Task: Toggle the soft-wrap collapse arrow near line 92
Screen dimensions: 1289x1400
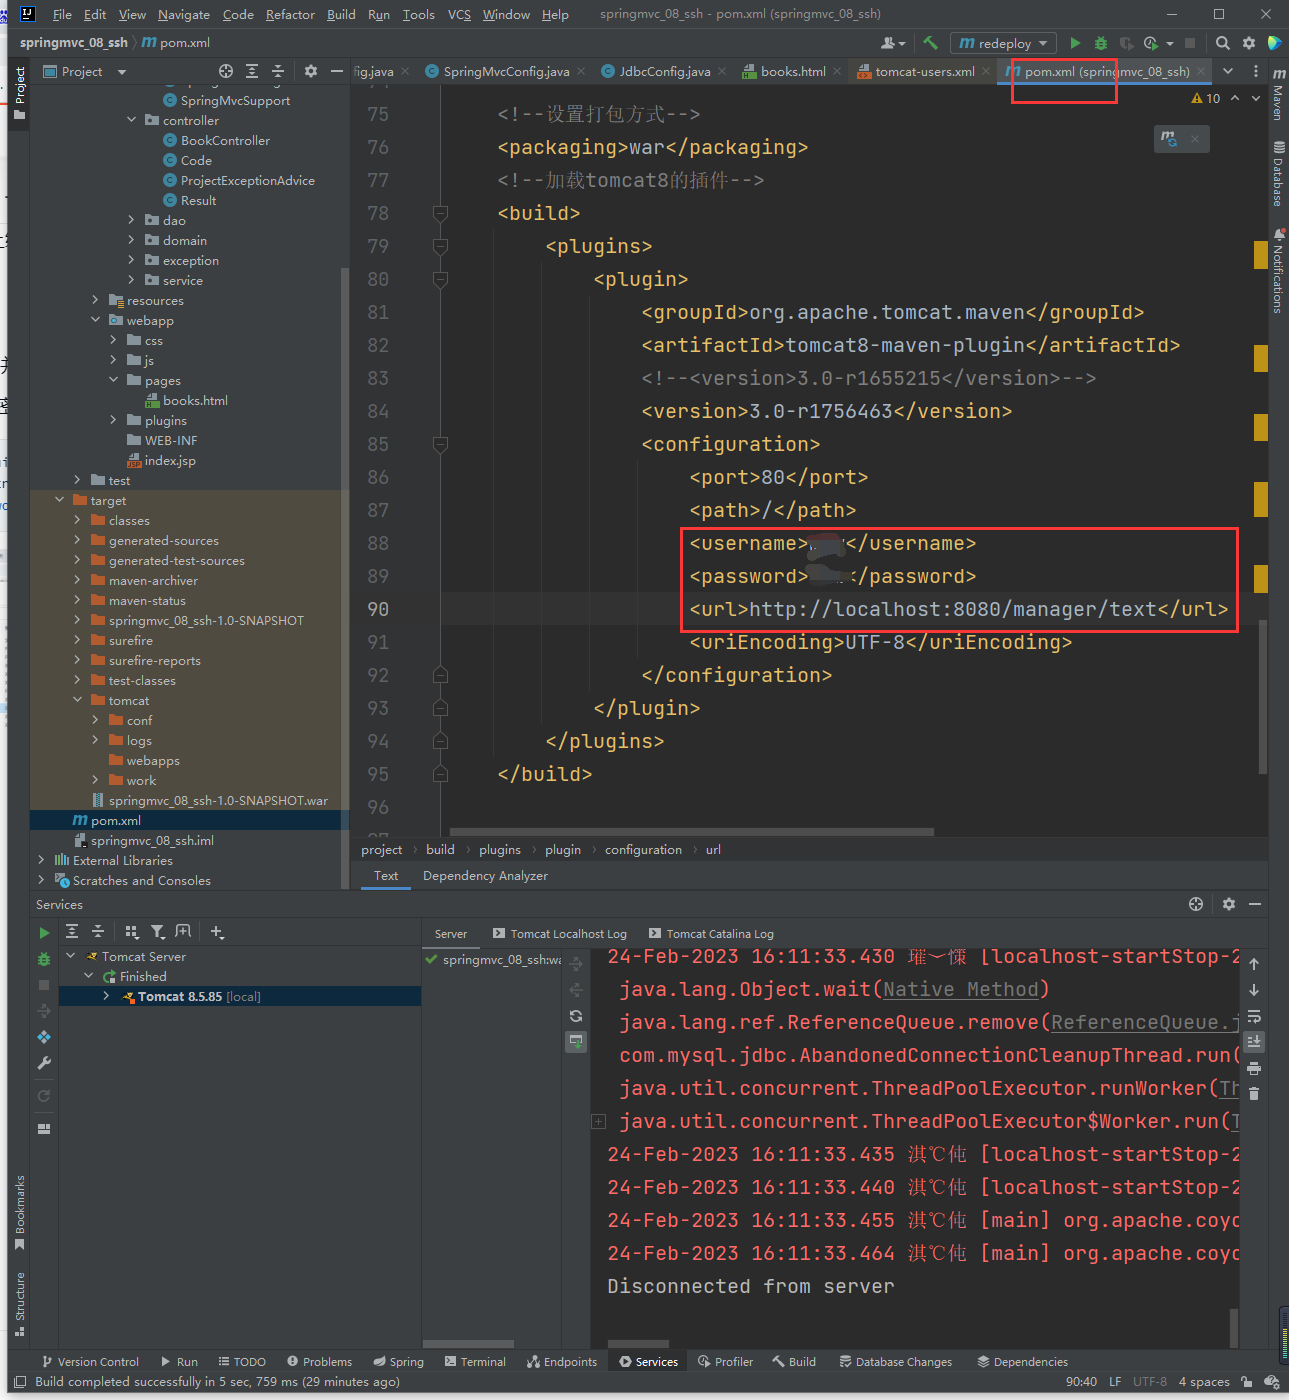Action: tap(440, 675)
